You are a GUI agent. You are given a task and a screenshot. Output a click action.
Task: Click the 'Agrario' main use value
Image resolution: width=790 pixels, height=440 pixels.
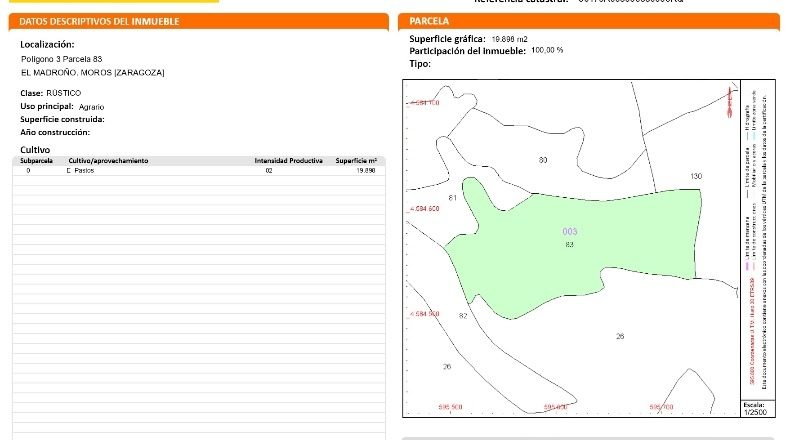pyautogui.click(x=91, y=107)
